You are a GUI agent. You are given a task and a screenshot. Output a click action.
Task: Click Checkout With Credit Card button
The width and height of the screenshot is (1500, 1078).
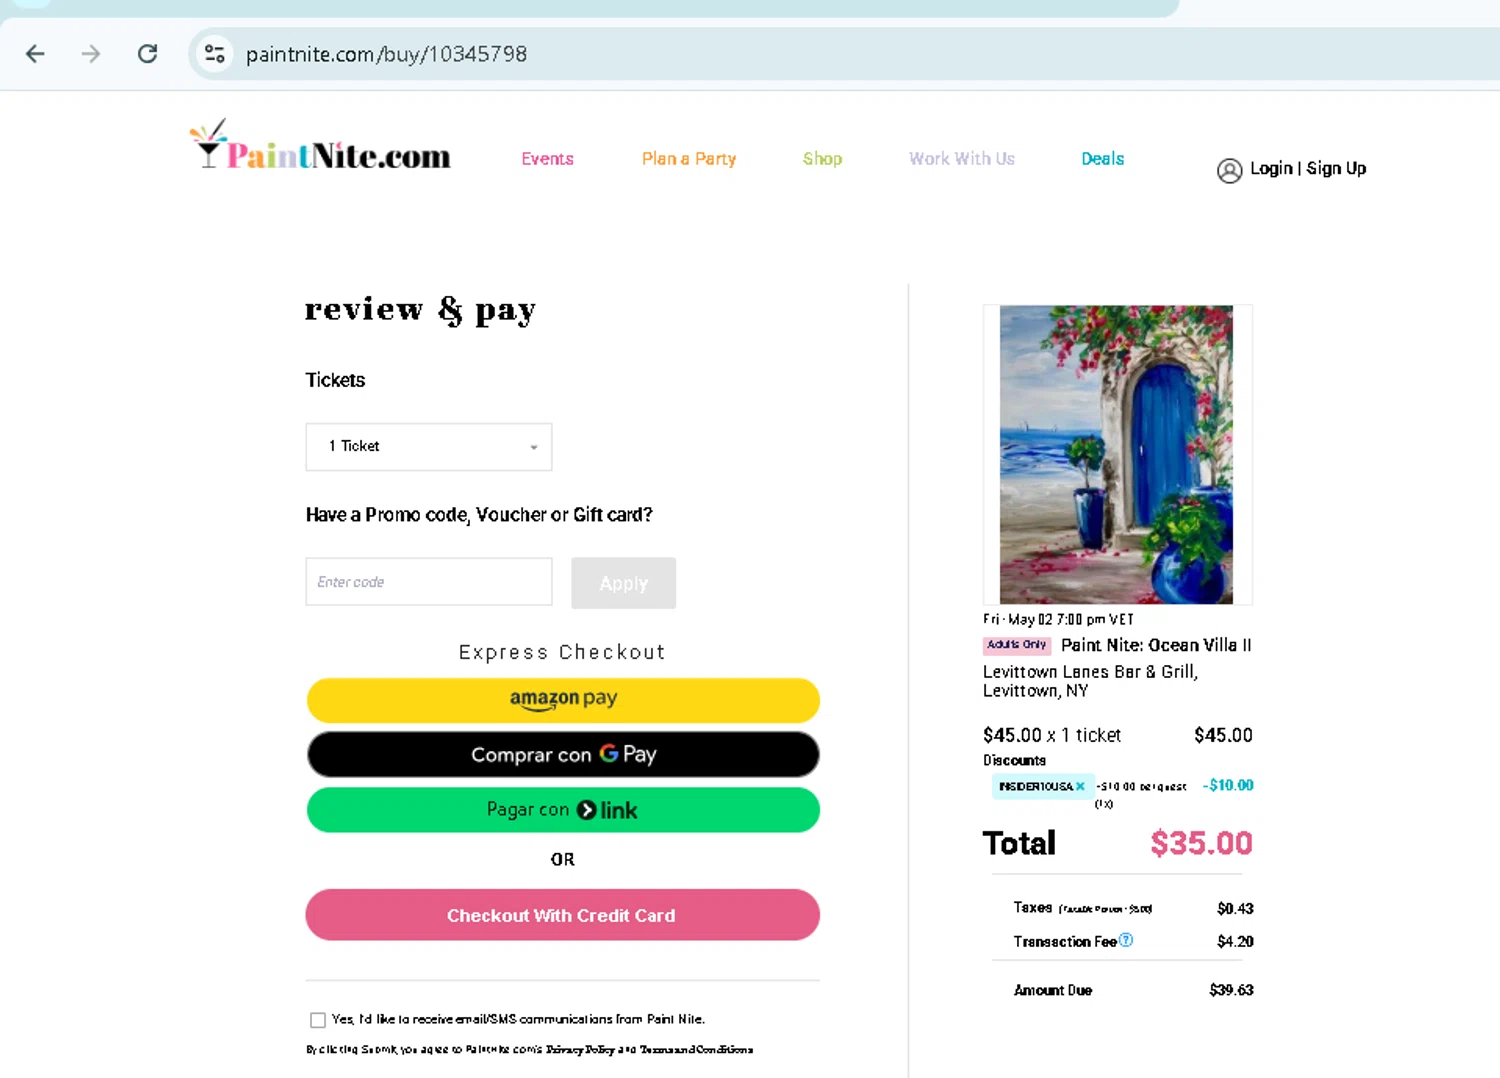pos(563,915)
